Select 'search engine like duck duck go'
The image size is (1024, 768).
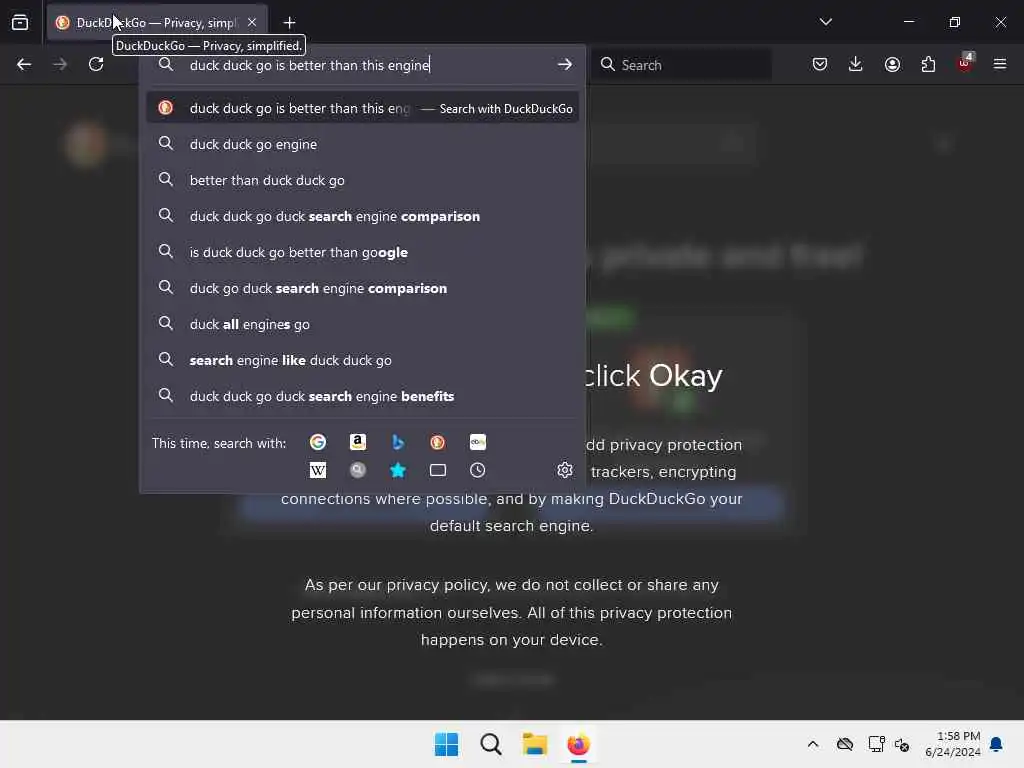tap(362, 360)
